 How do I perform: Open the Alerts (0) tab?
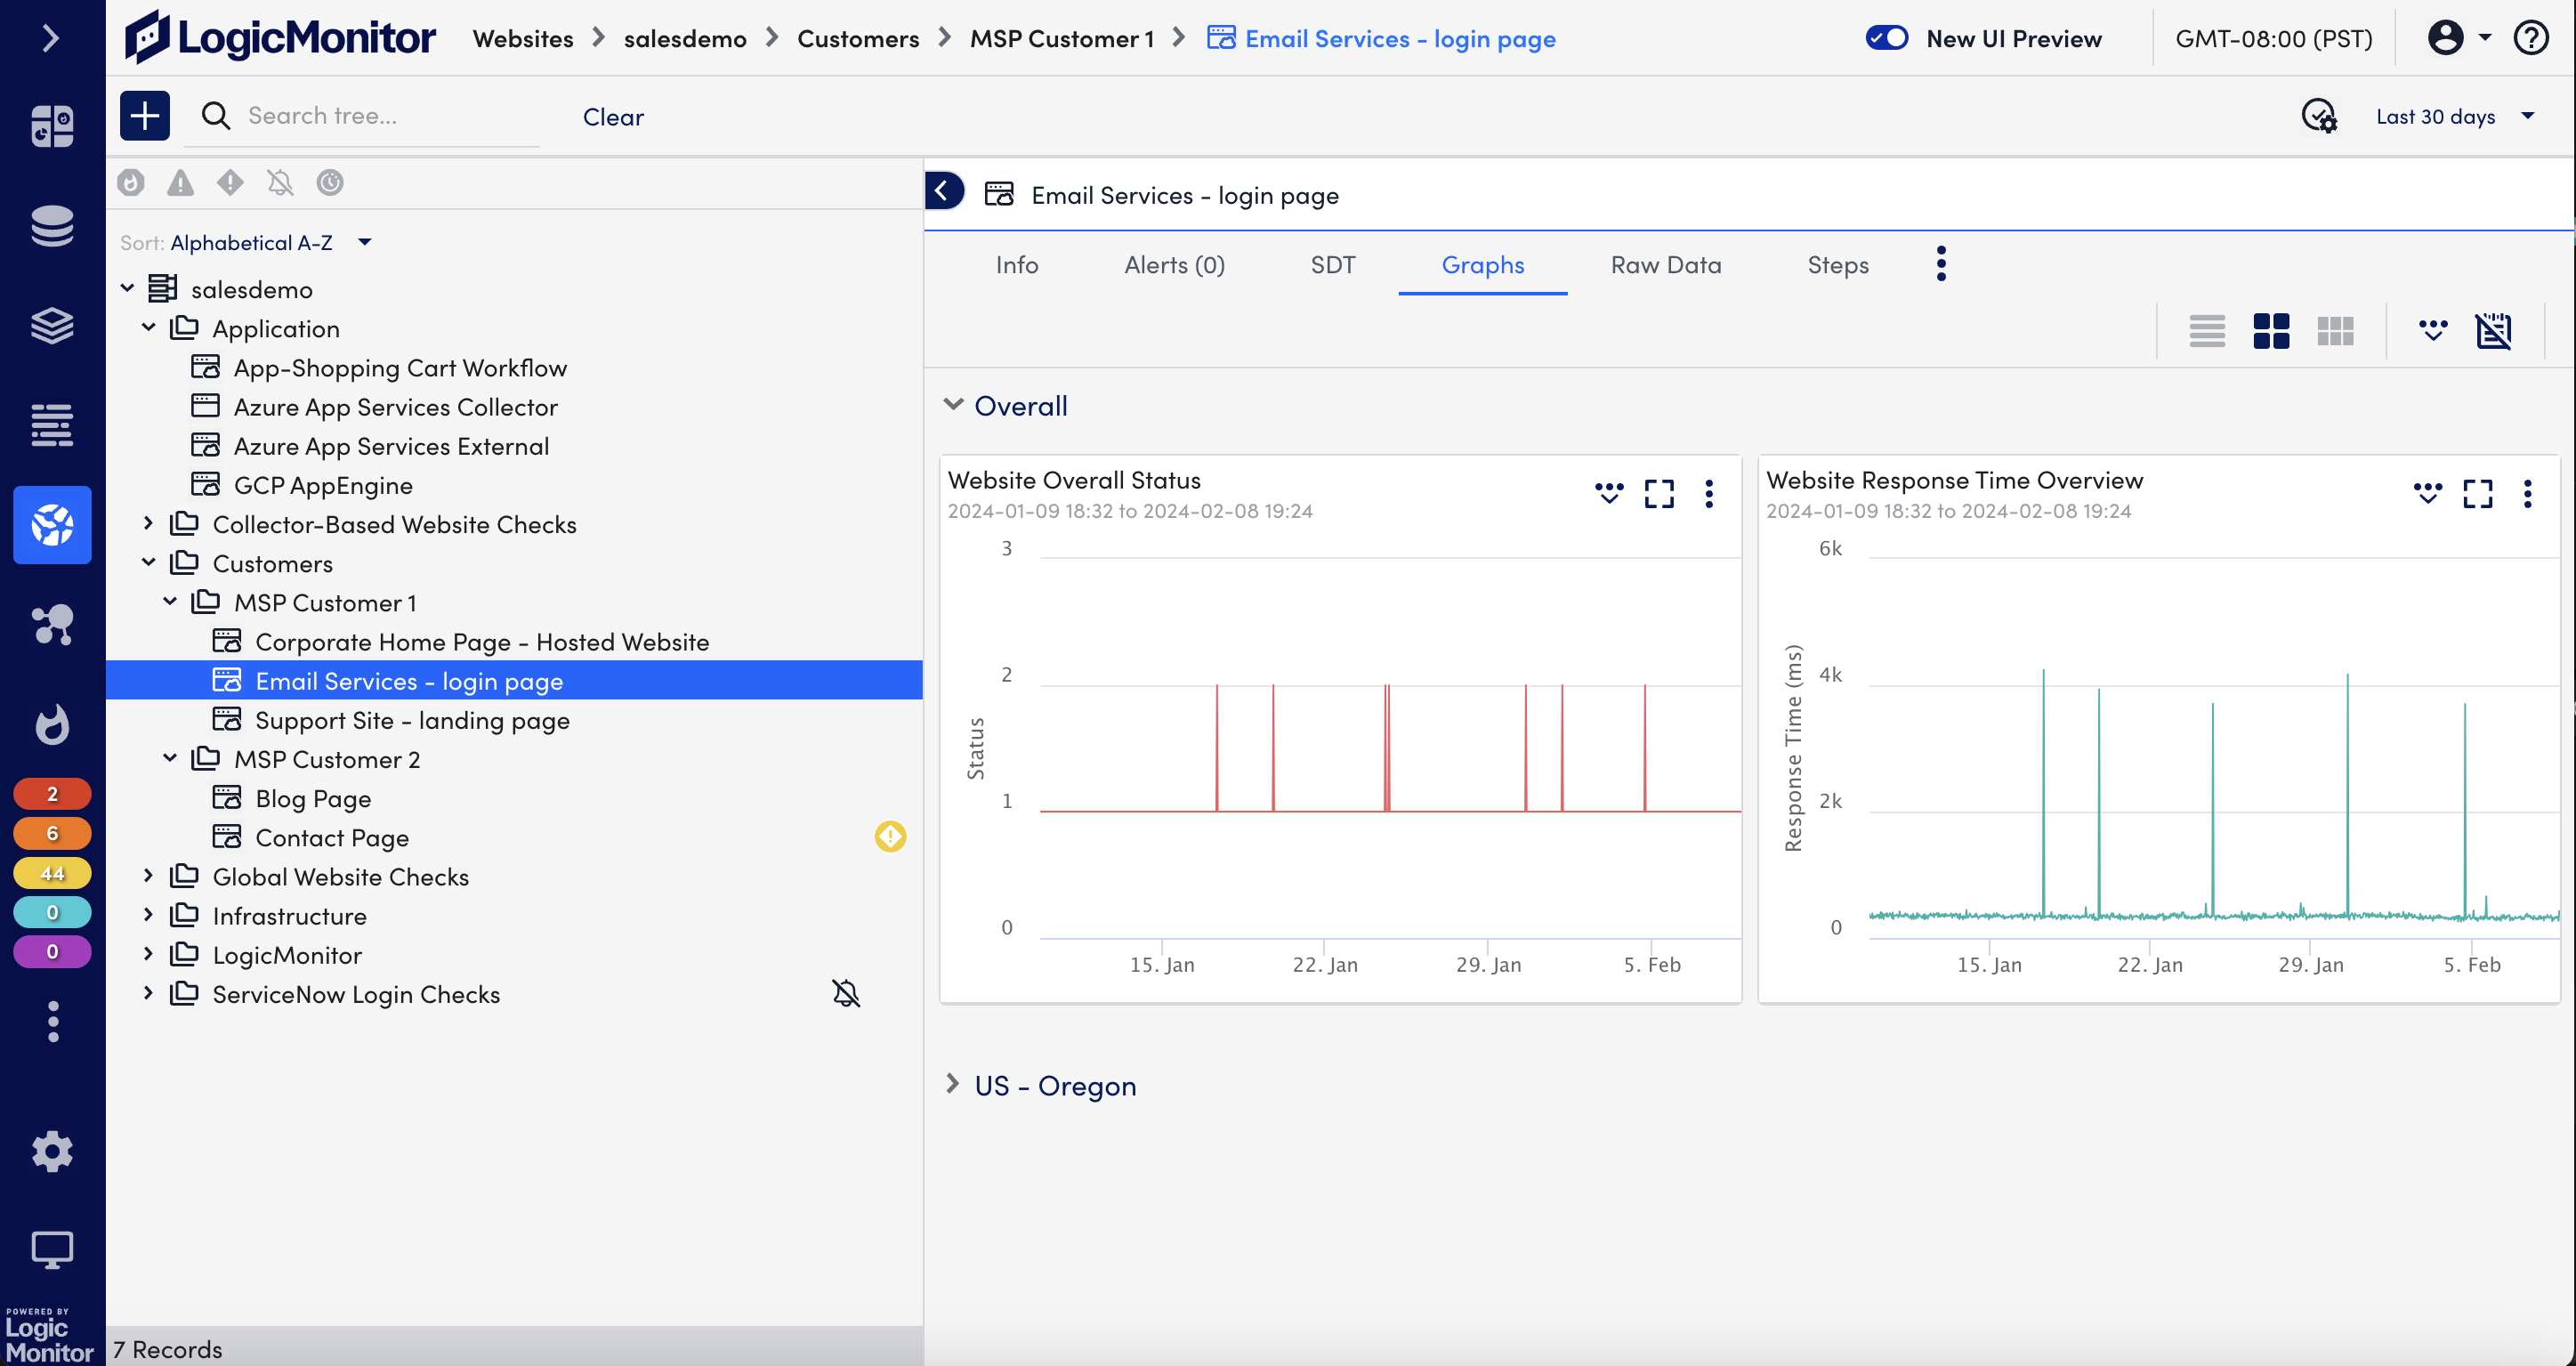click(x=1174, y=265)
